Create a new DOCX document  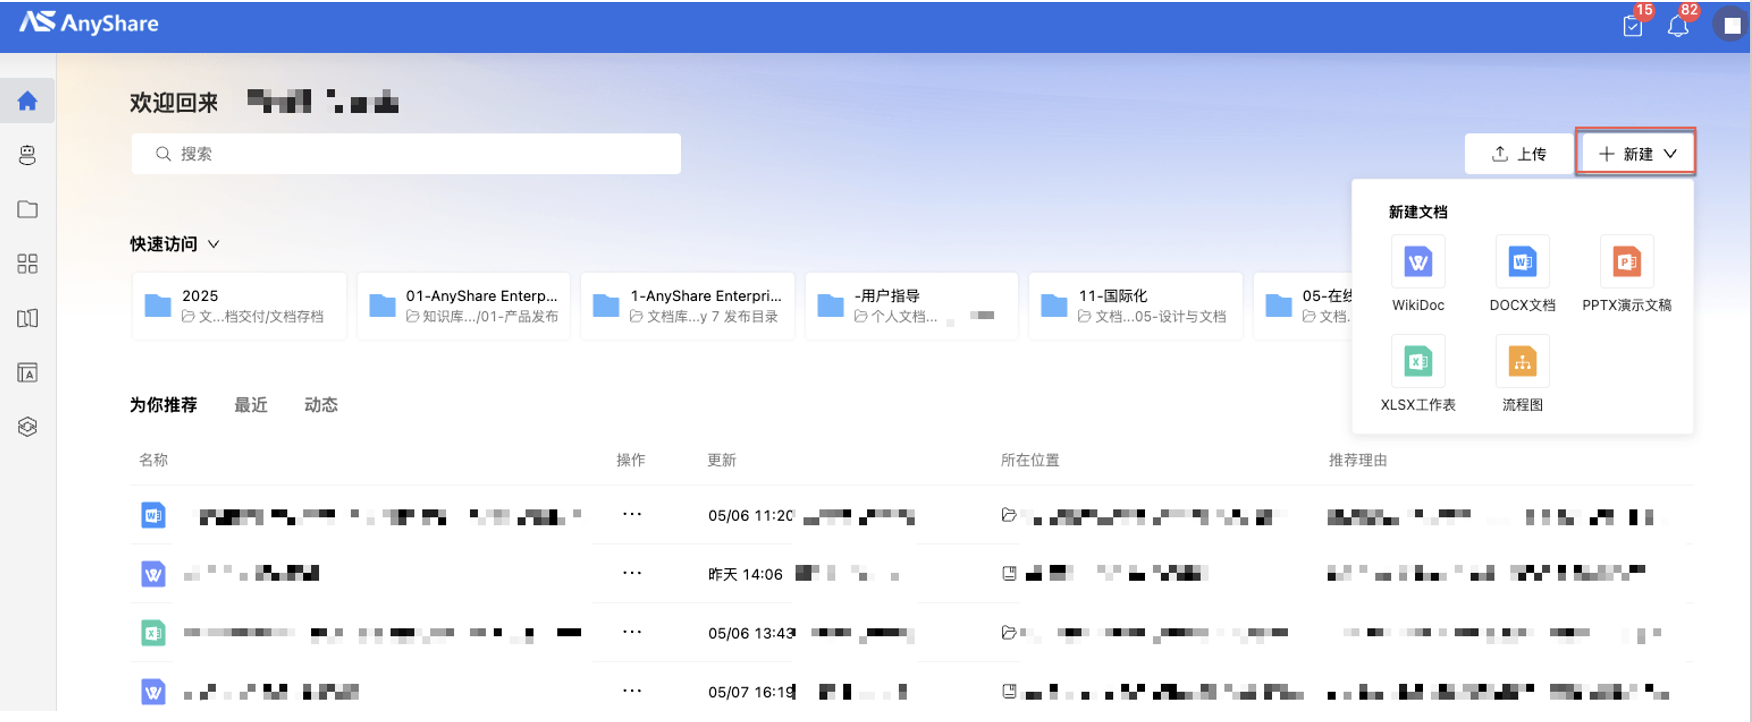1521,263
